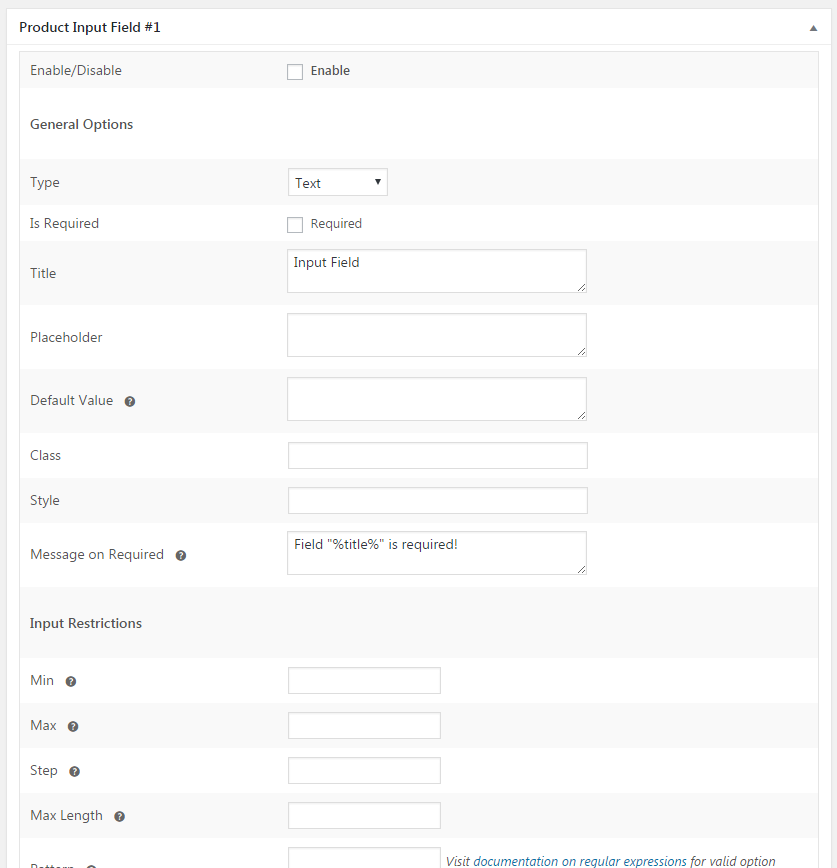
Task: Click the Min help tooltip icon
Action: tap(71, 681)
